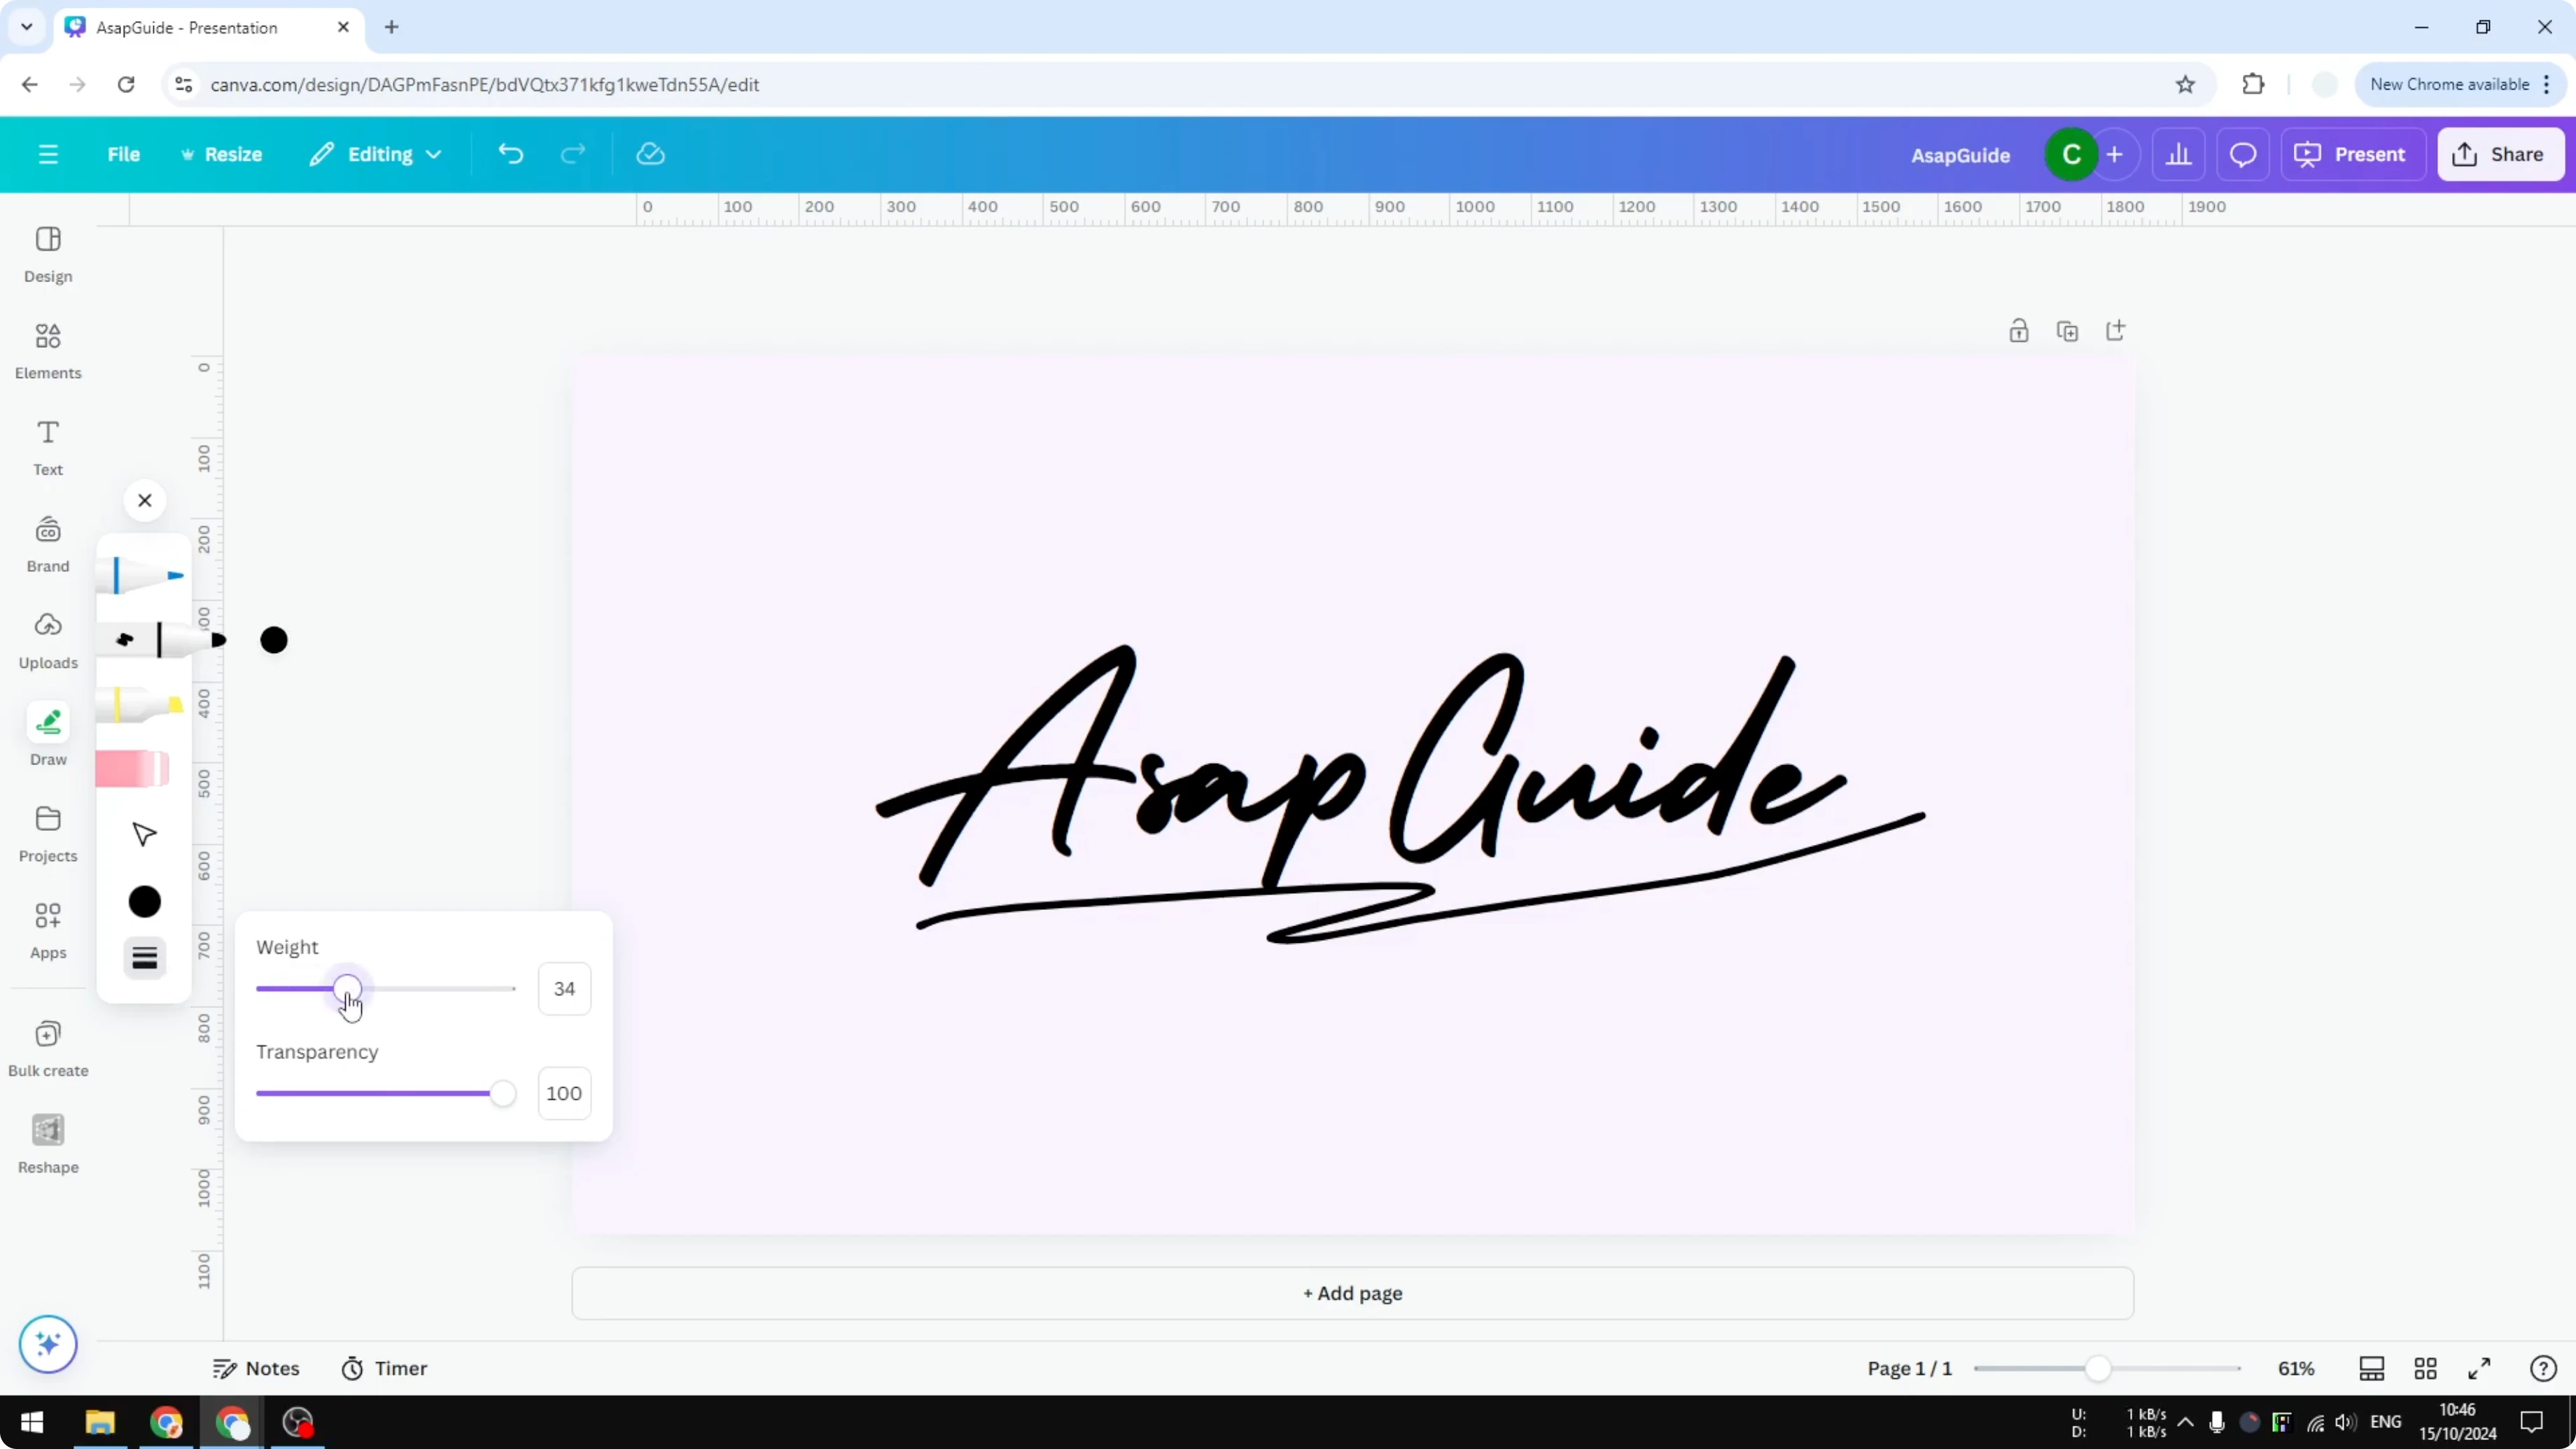Expand the Editing mode dropdown
Screen dimensions: 2576x1449
point(377,154)
